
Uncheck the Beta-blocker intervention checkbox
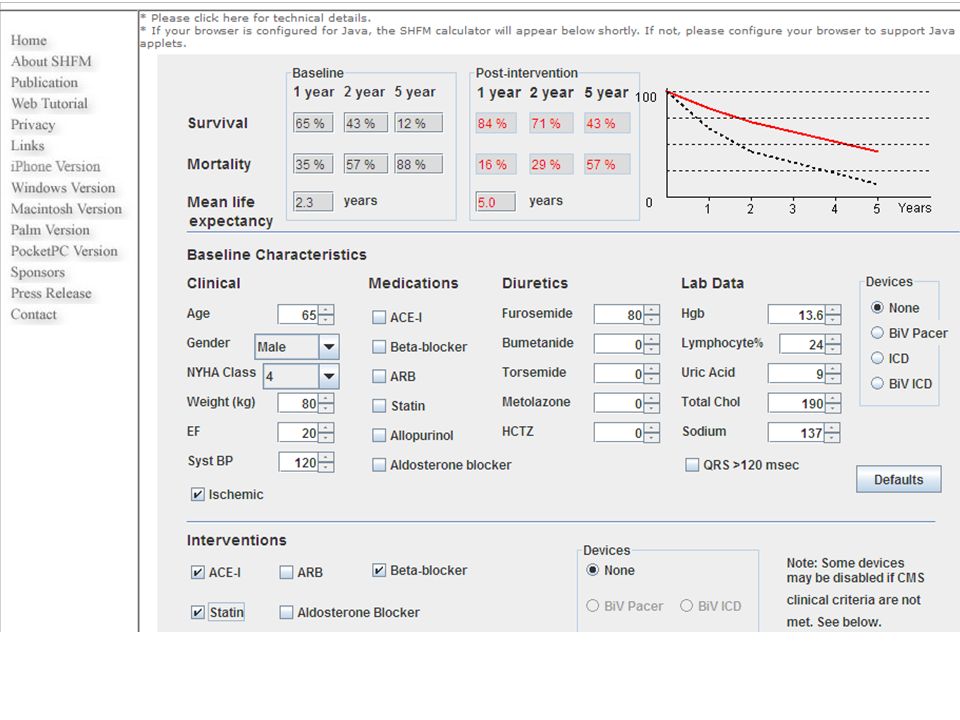click(x=379, y=571)
